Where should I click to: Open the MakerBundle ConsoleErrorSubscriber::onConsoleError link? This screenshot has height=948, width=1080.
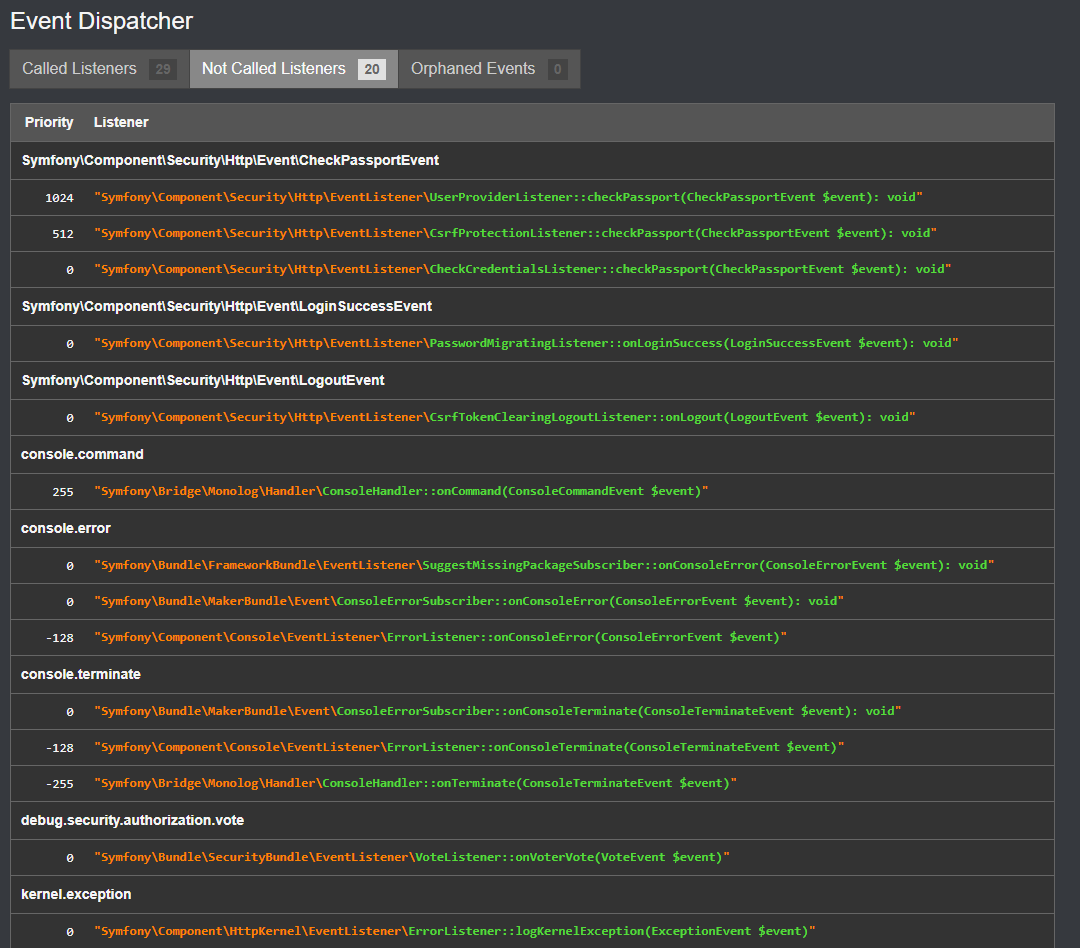click(x=469, y=601)
